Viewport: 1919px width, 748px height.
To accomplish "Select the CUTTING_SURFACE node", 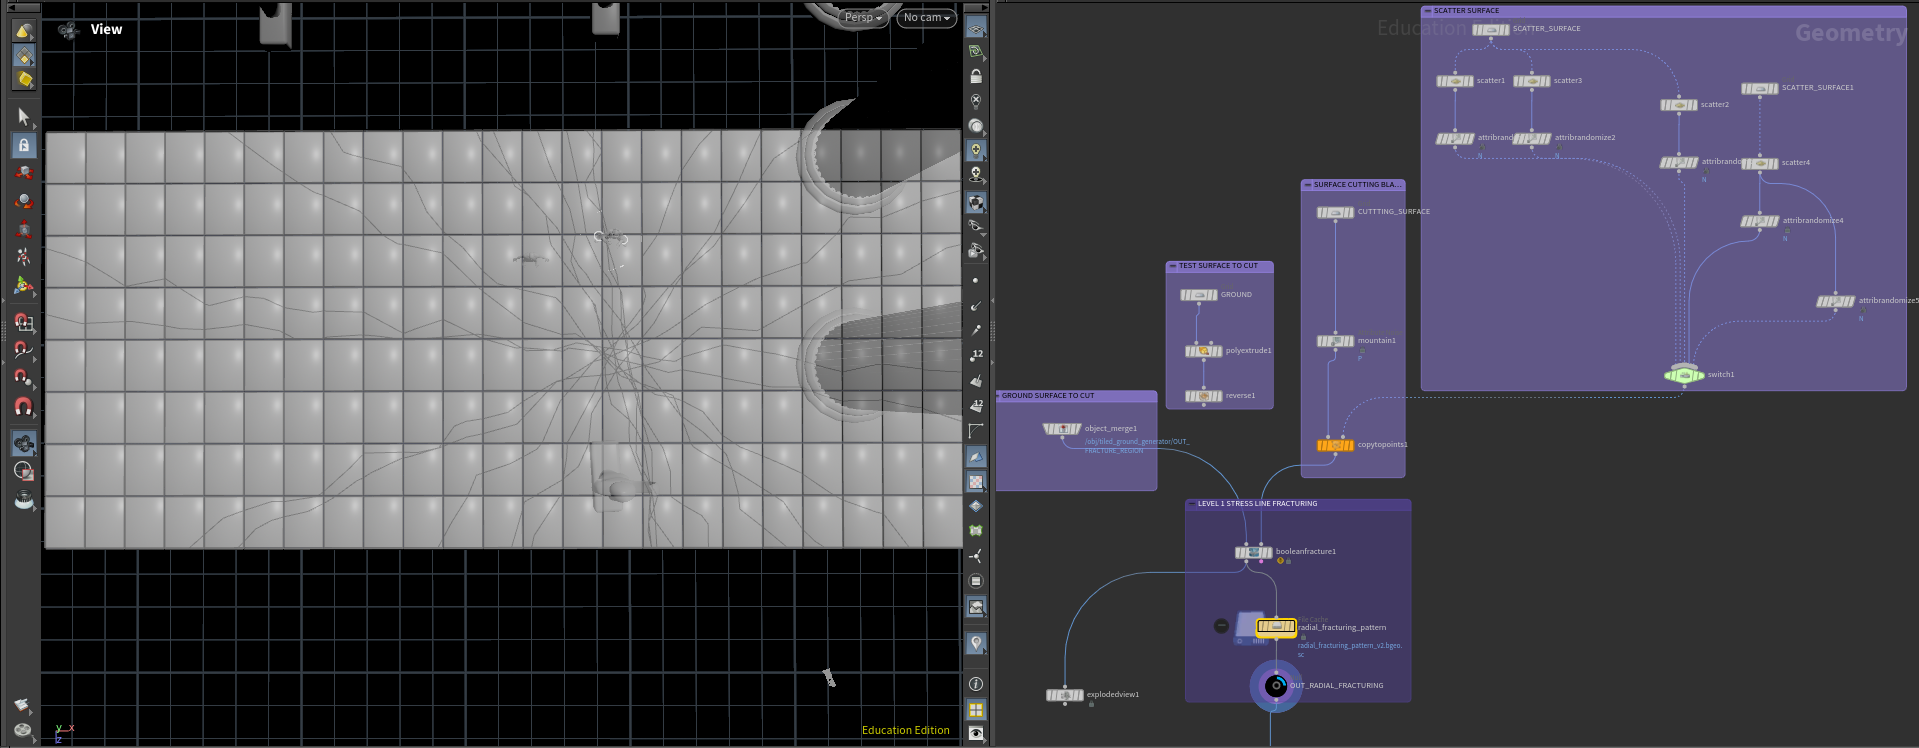I will coord(1335,213).
